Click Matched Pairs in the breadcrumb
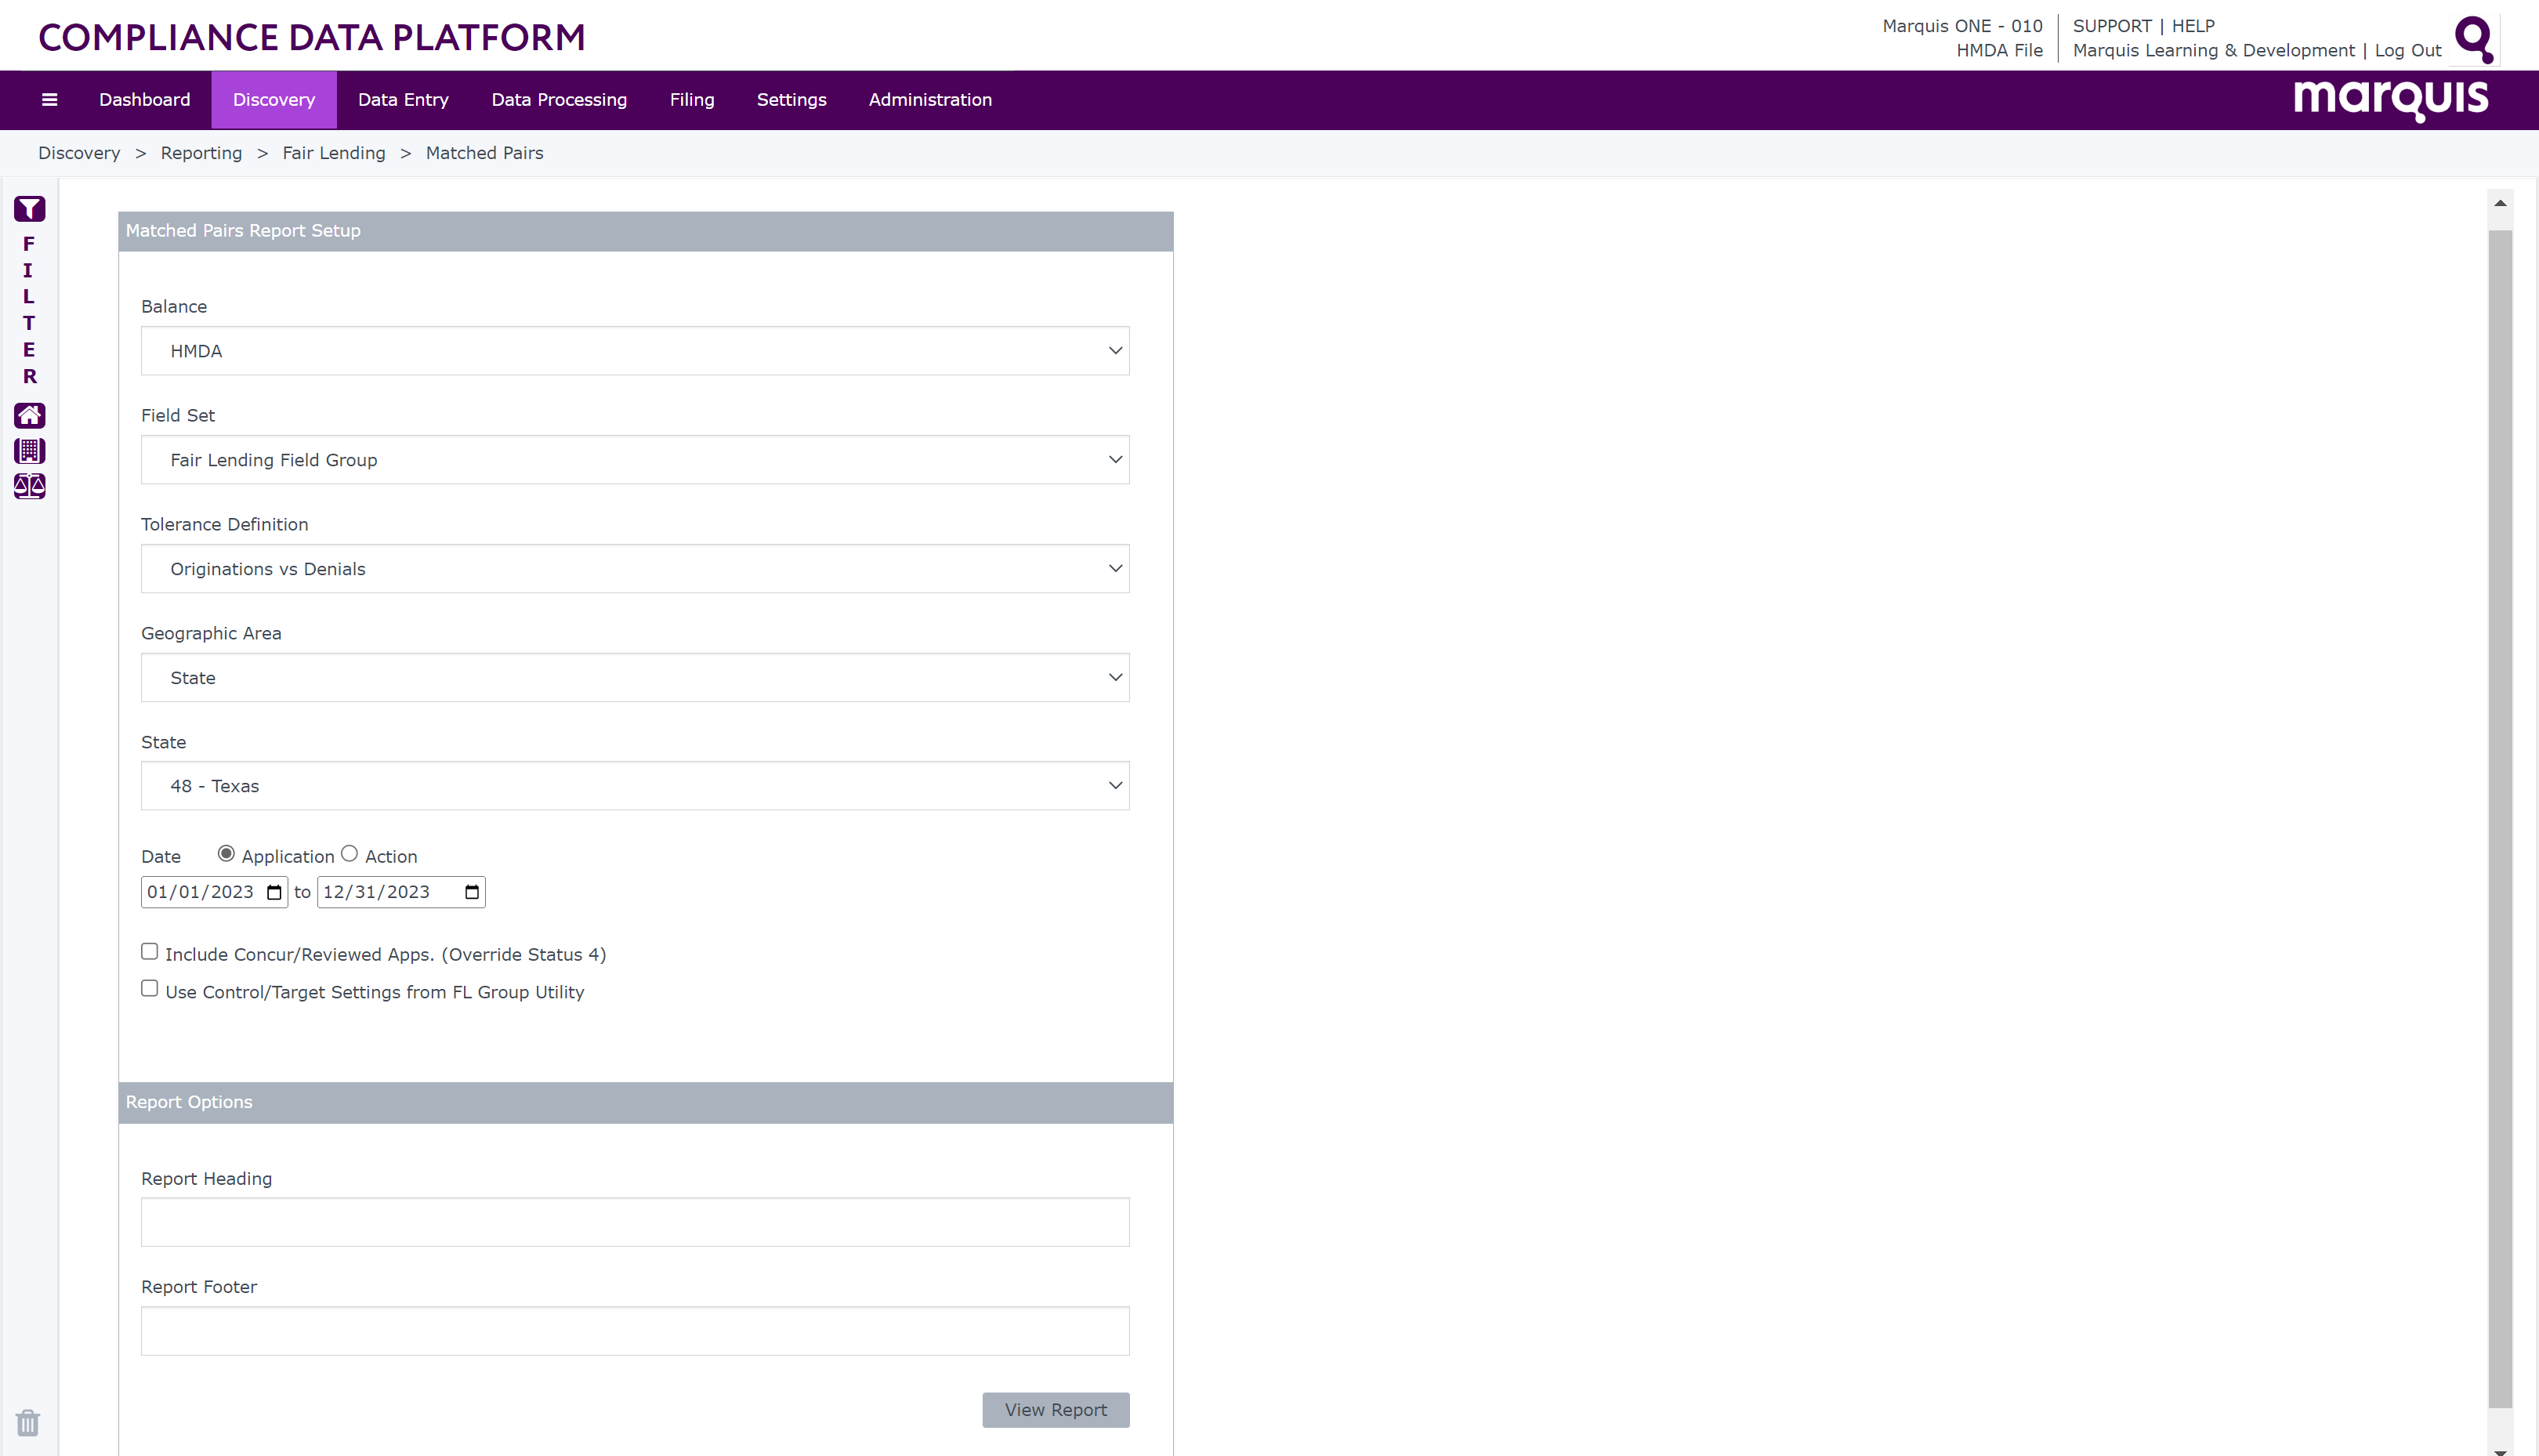2539x1456 pixels. (485, 153)
